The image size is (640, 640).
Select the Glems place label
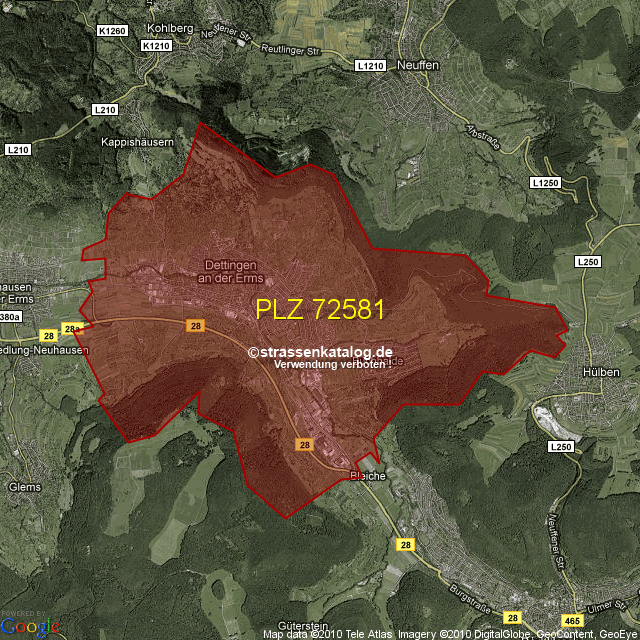click(x=23, y=487)
